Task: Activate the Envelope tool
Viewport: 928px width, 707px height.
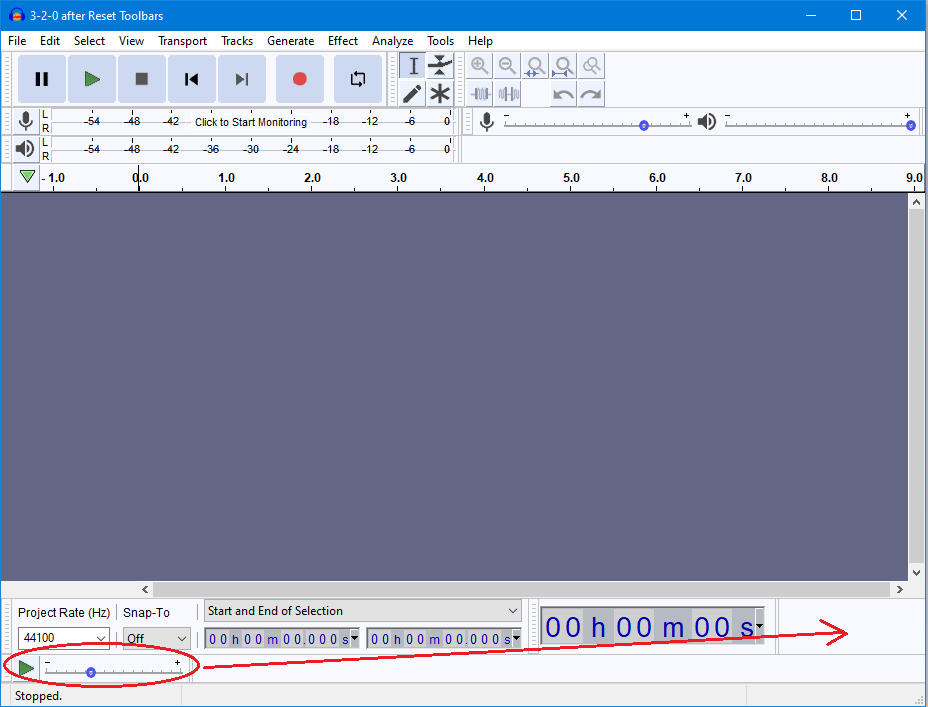Action: (x=440, y=66)
